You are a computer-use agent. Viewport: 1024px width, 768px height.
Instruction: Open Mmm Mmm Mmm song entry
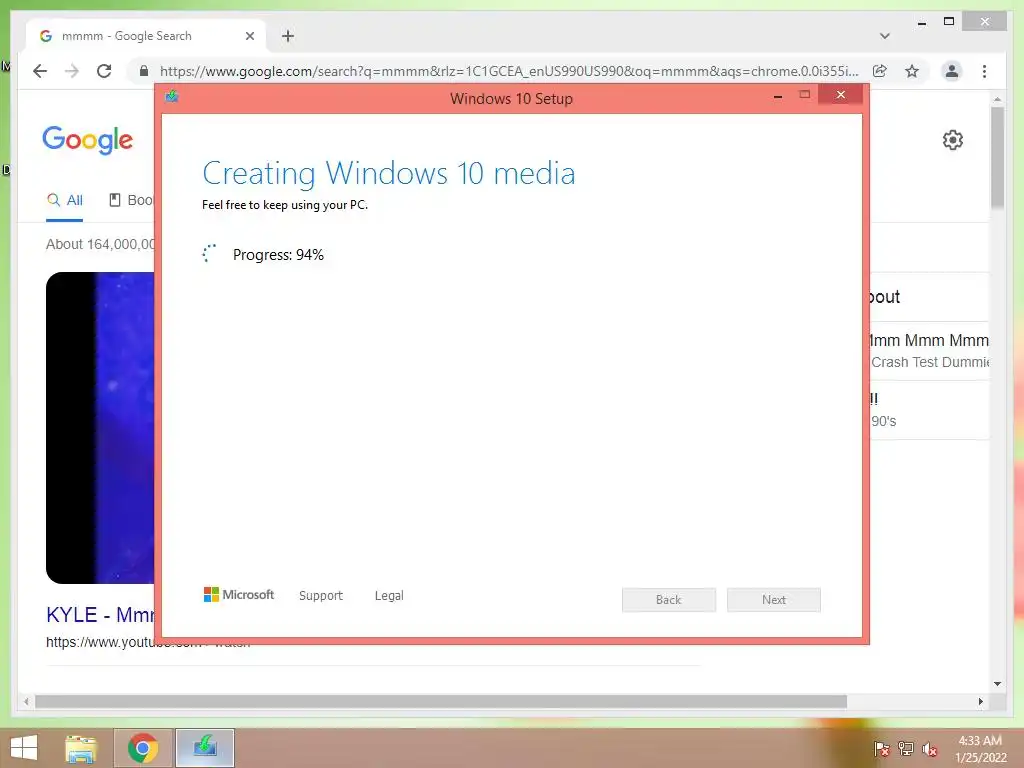929,340
